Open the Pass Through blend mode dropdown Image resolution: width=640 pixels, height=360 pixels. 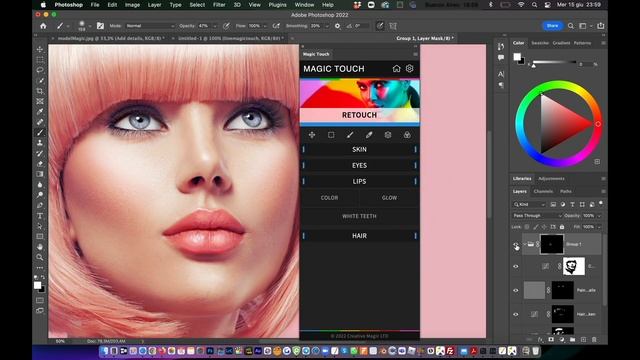tap(537, 216)
